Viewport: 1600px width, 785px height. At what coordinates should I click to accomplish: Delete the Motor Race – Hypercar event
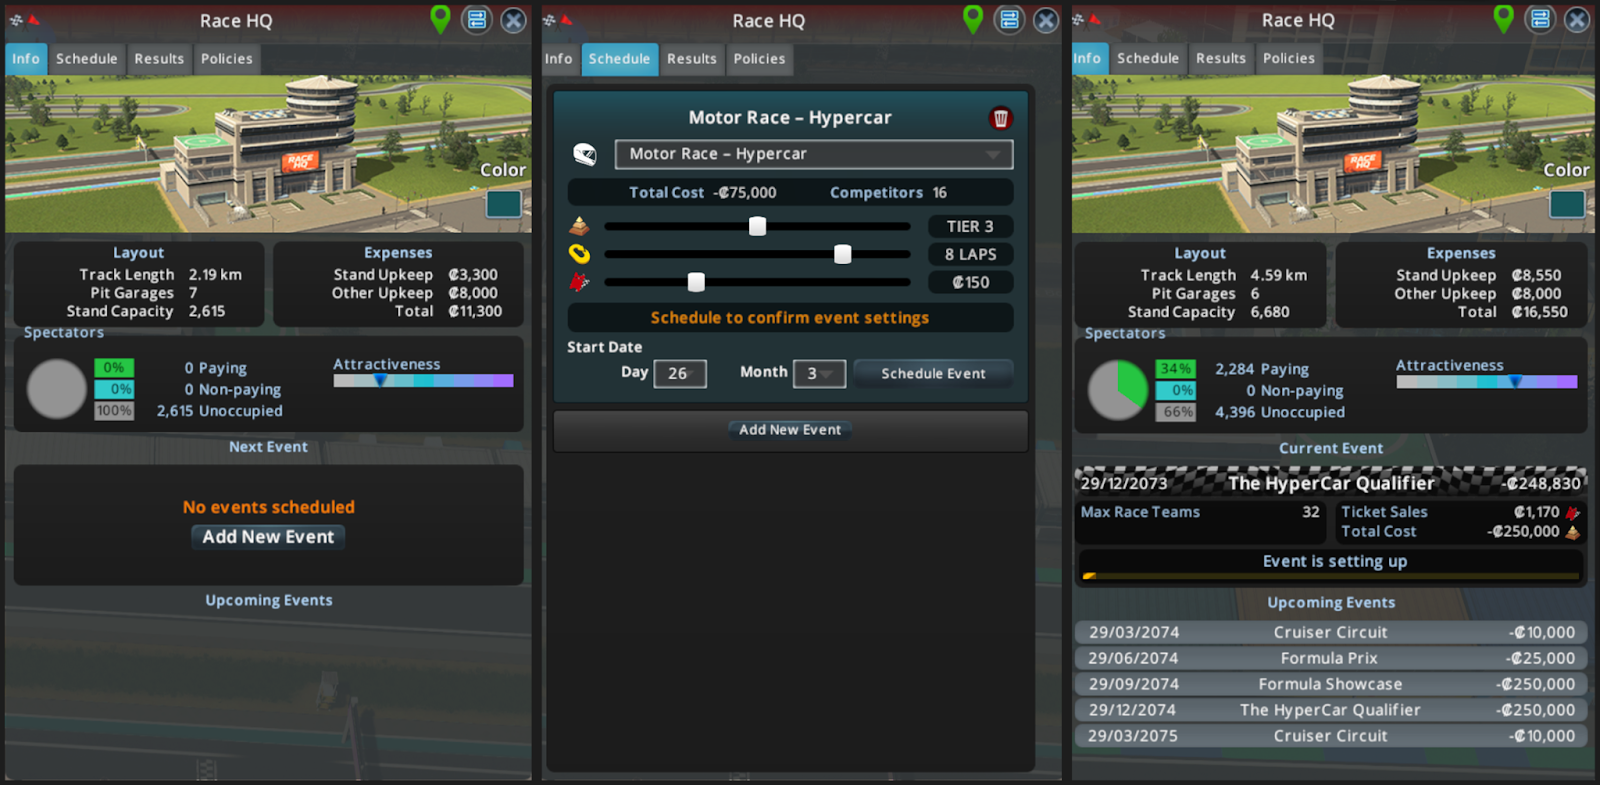(1000, 119)
